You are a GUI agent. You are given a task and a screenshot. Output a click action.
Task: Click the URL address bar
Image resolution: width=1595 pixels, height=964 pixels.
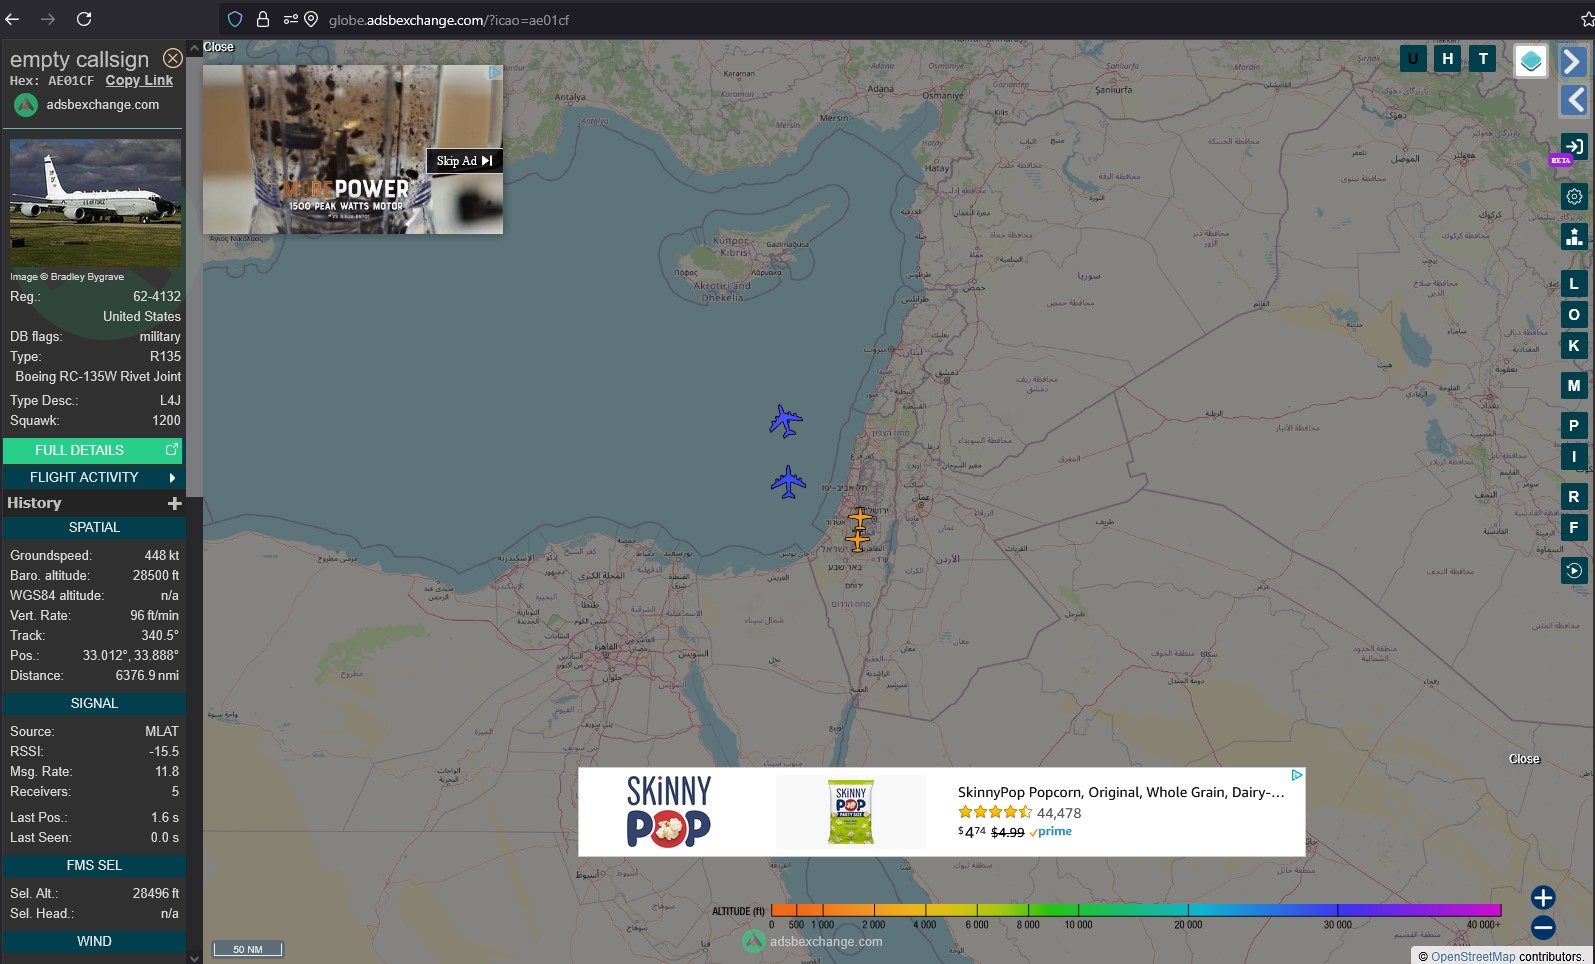tap(900, 19)
